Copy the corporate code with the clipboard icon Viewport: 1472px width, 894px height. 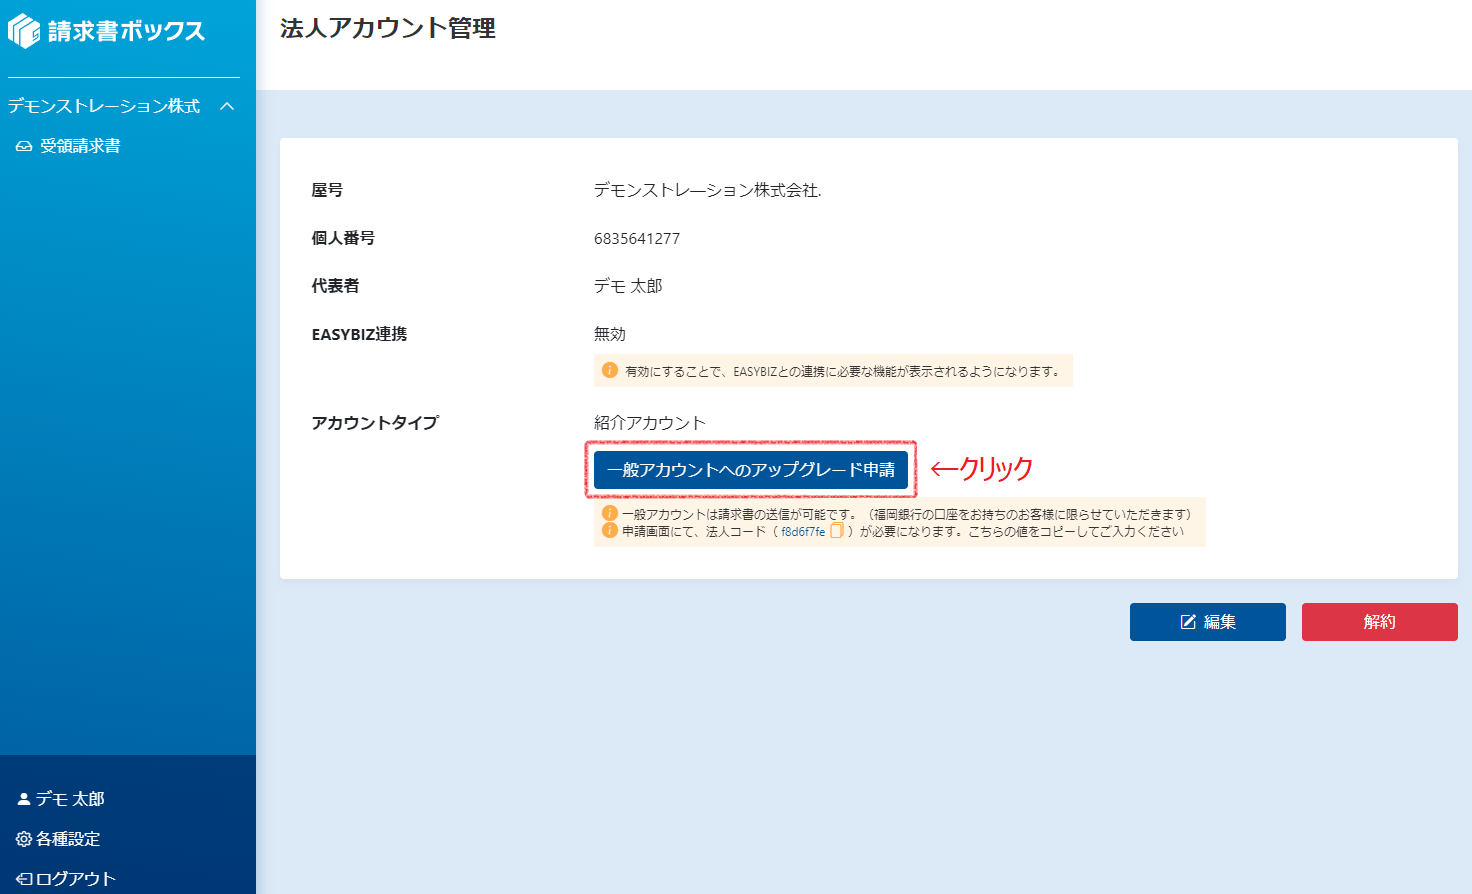click(x=837, y=531)
